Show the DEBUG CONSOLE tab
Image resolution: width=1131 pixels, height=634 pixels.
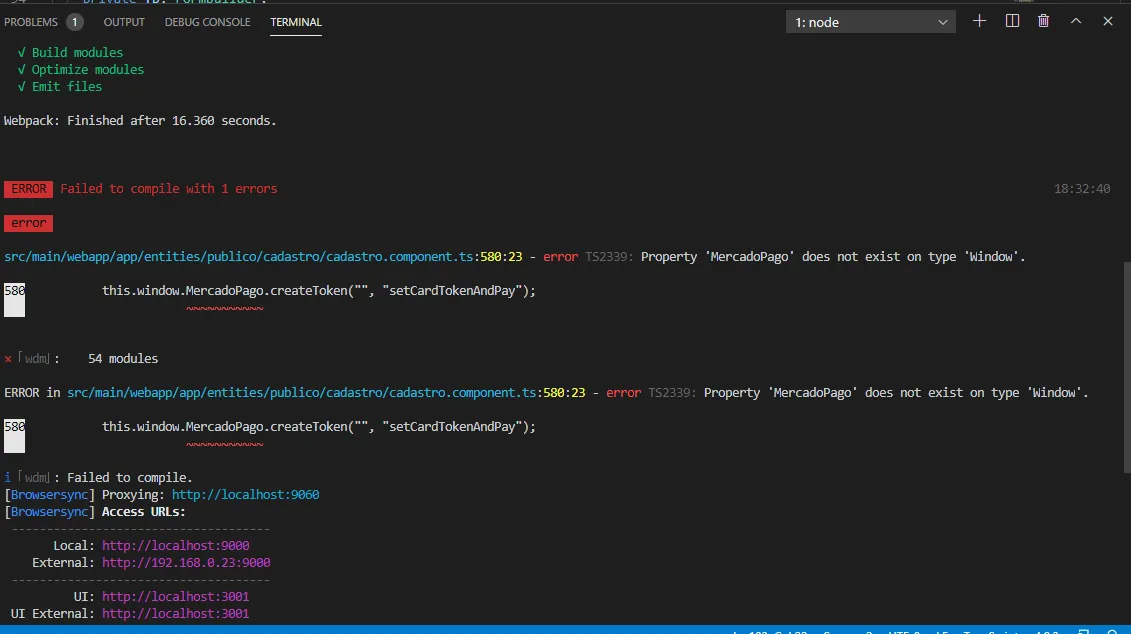pos(207,22)
